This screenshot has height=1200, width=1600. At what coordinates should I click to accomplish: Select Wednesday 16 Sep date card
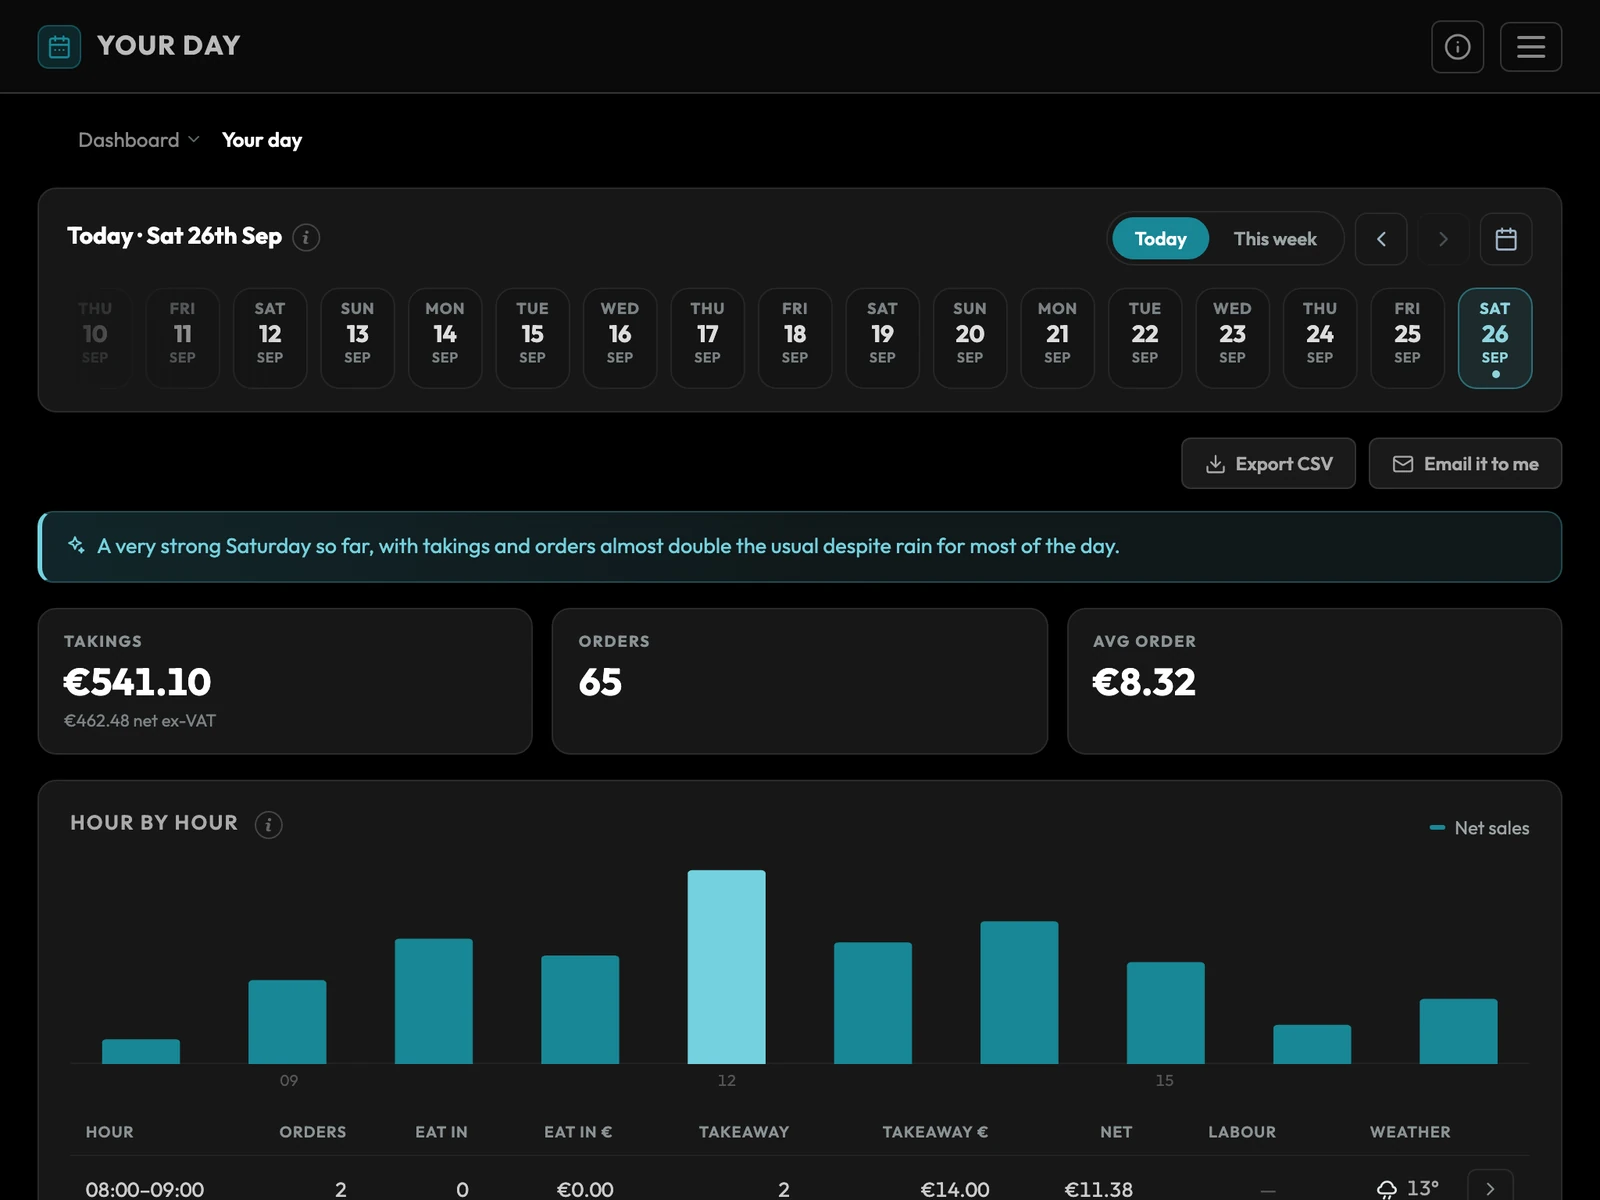620,338
